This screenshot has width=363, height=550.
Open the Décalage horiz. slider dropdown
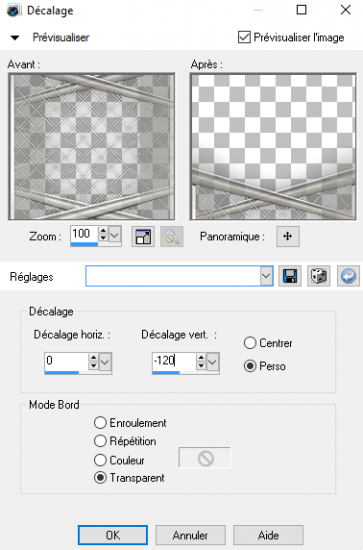(105, 361)
